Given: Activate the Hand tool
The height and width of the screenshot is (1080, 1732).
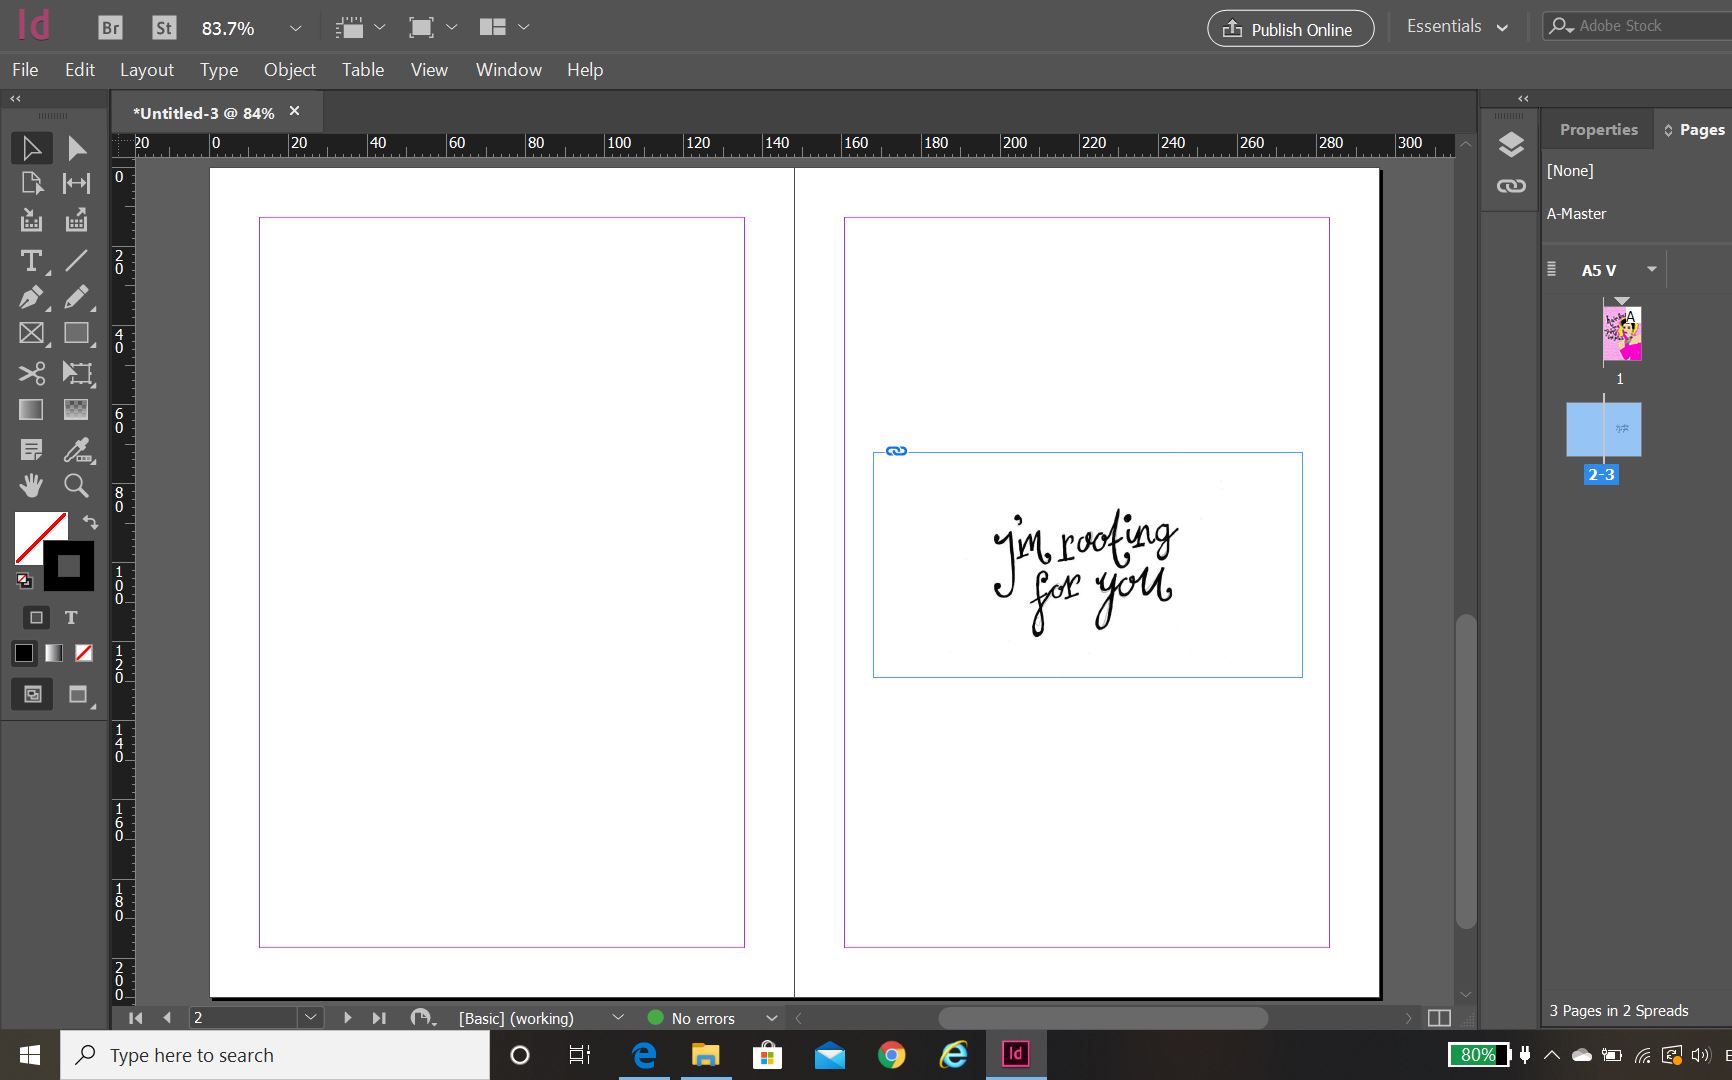Looking at the screenshot, I should coord(31,486).
